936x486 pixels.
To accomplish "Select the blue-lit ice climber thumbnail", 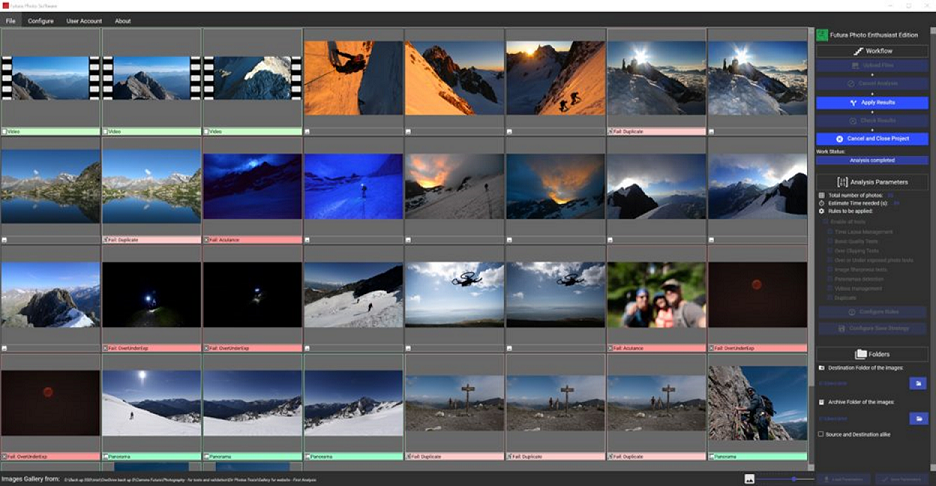I will point(353,187).
